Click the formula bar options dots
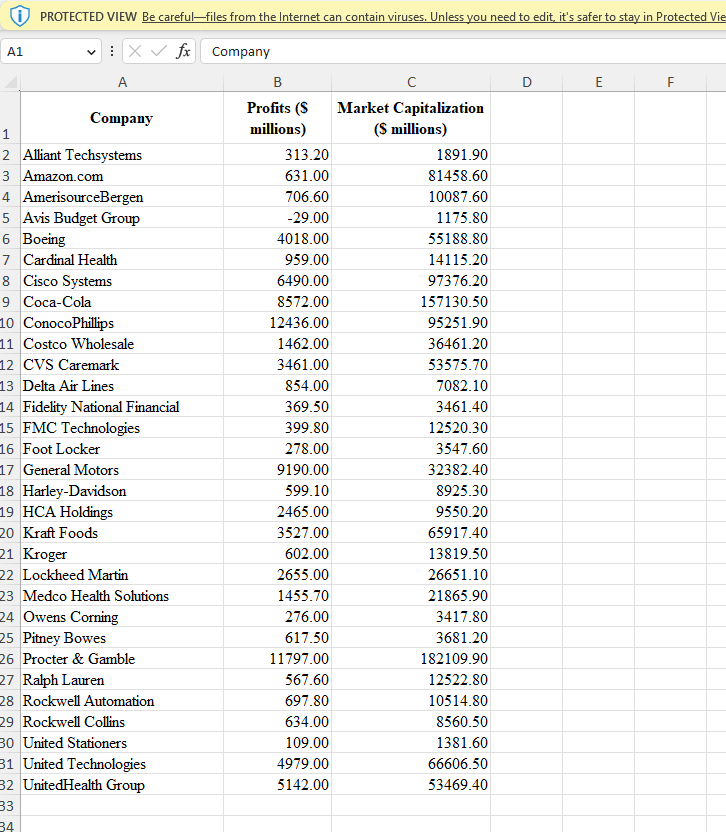 pyautogui.click(x=111, y=51)
